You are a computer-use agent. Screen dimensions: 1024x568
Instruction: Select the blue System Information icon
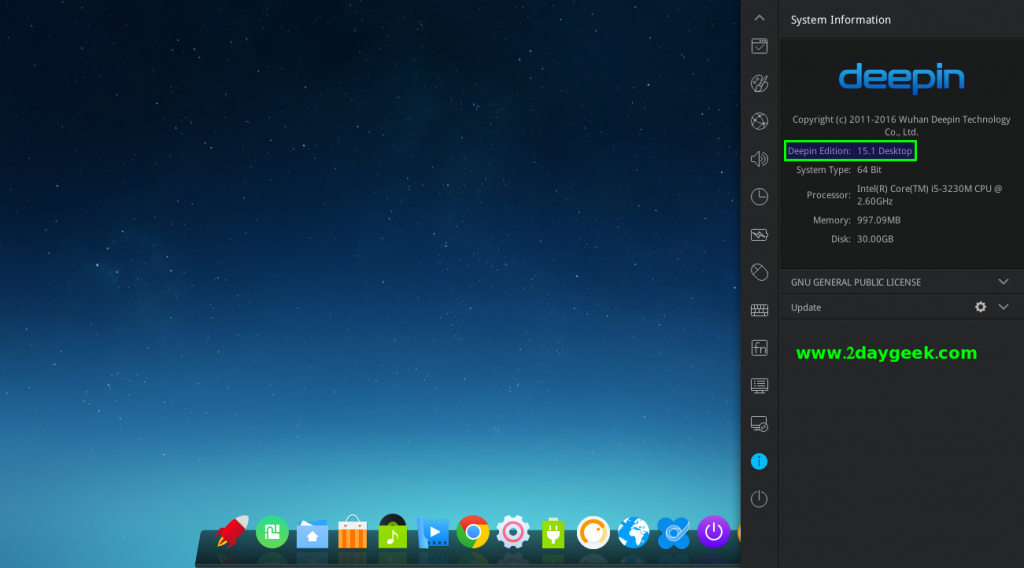[759, 461]
